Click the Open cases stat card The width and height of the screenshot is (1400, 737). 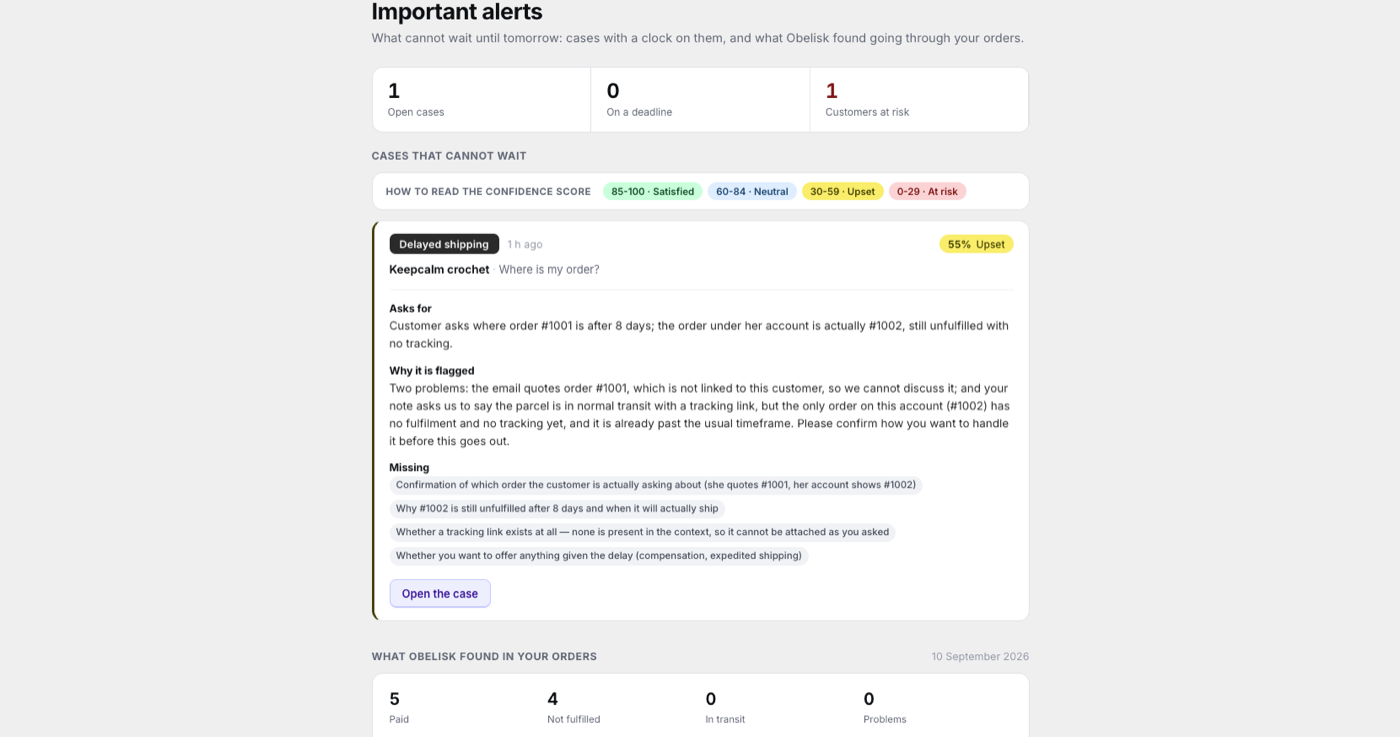(x=481, y=100)
